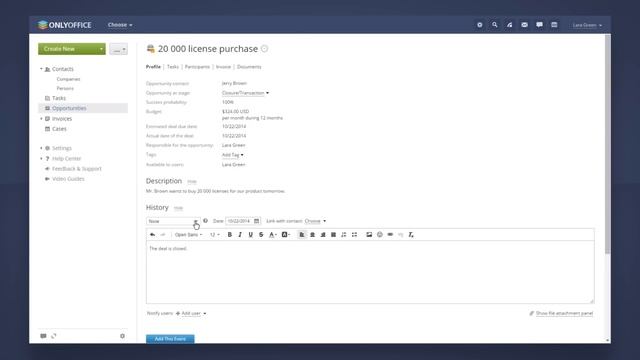Open the Lara Green user menu
Image resolution: width=640 pixels, height=360 pixels.
[587, 25]
